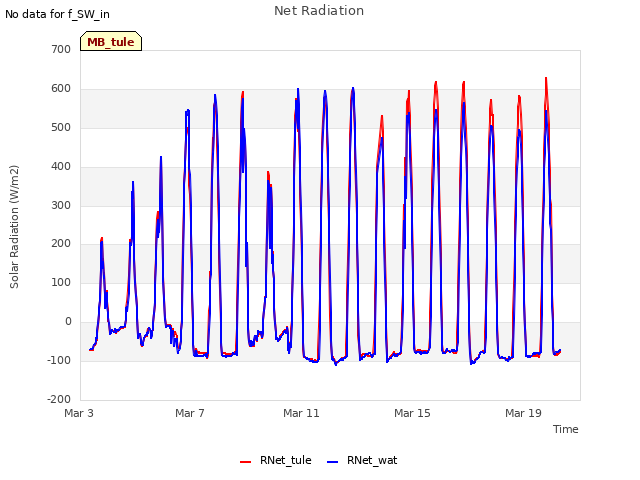Click the Solar Radiation (W/m2) axis title
This screenshot has height=480, width=640.
[14, 227]
